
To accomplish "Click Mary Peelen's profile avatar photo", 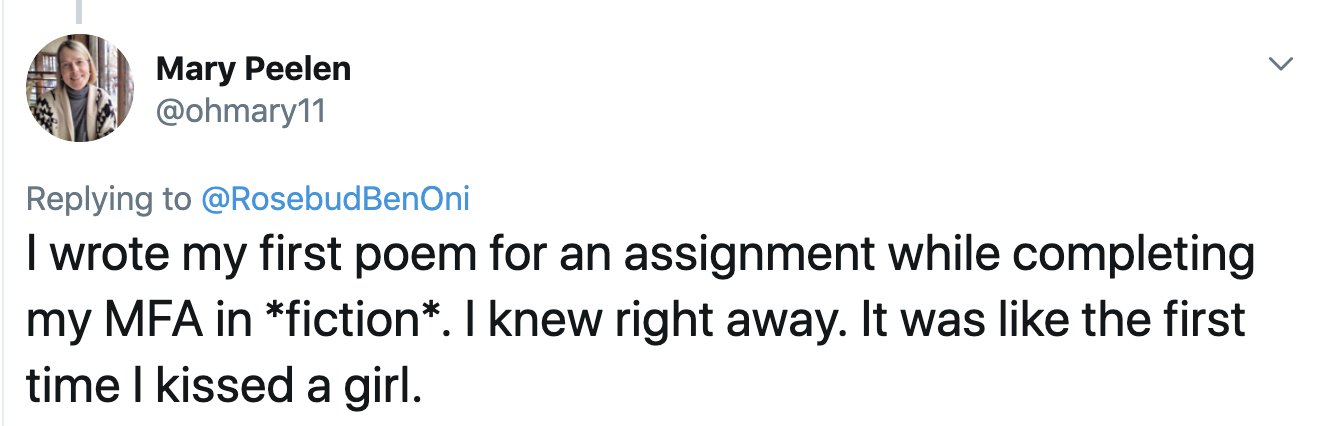I will coord(81,88).
